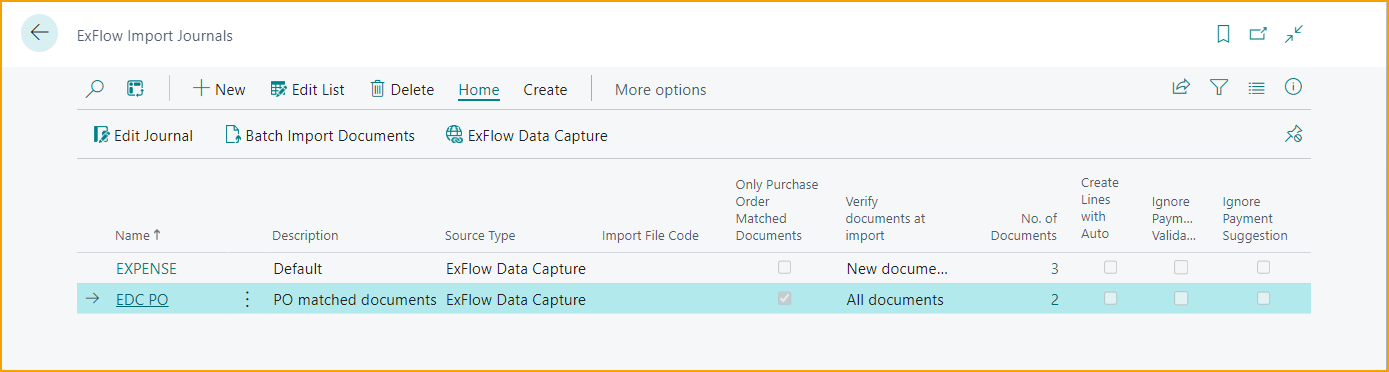Select the EXPENSE journal name

146,268
